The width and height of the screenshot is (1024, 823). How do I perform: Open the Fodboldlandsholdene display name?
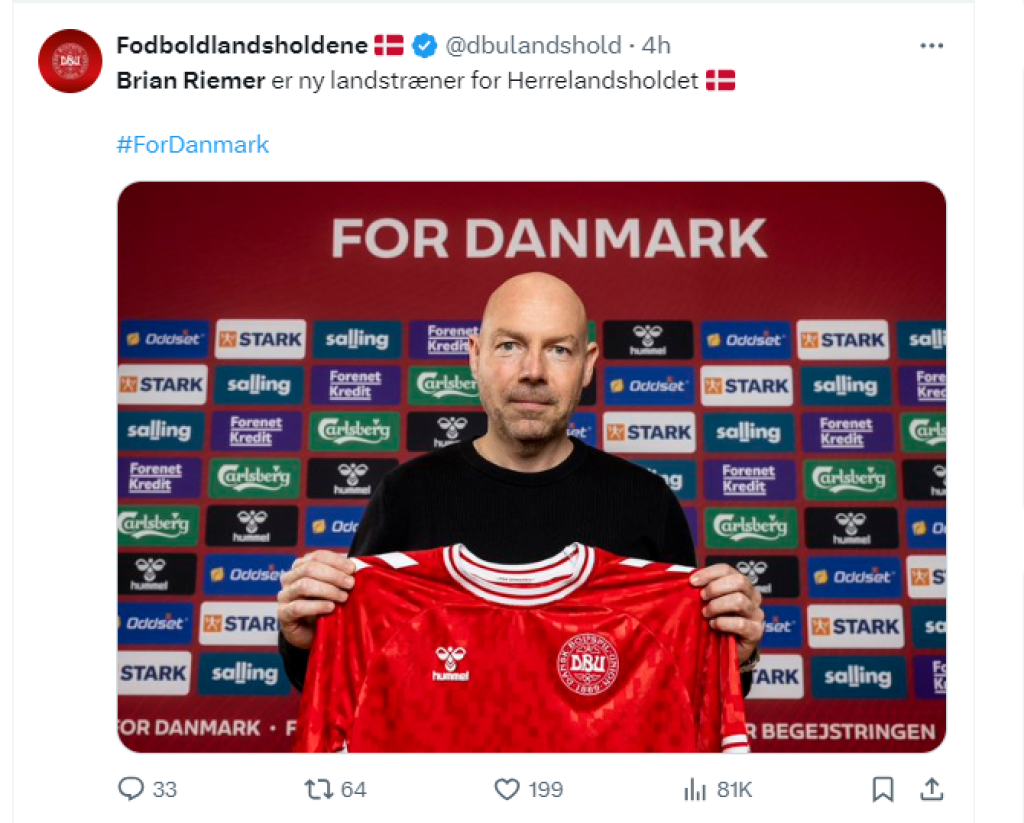click(x=242, y=46)
